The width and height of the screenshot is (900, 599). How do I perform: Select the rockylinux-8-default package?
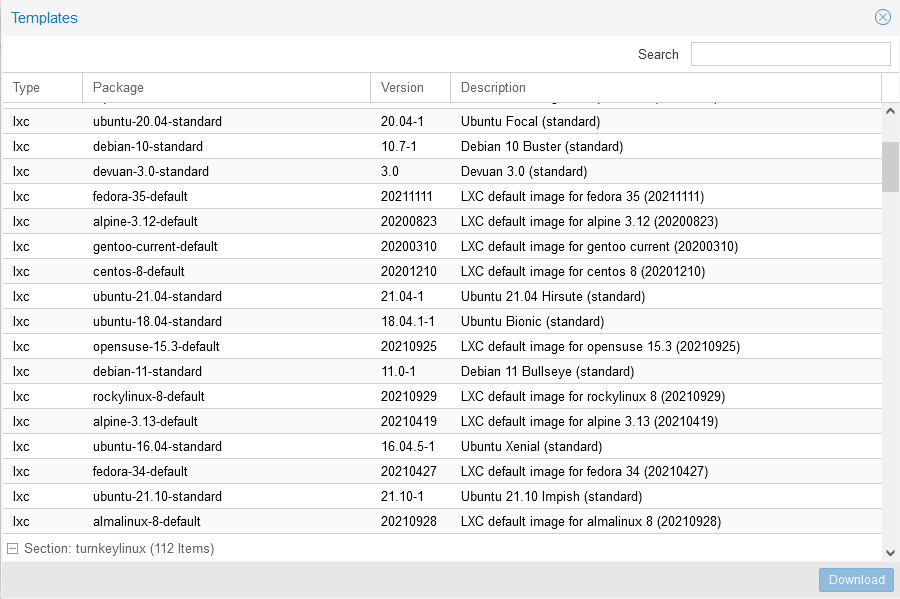(x=149, y=396)
